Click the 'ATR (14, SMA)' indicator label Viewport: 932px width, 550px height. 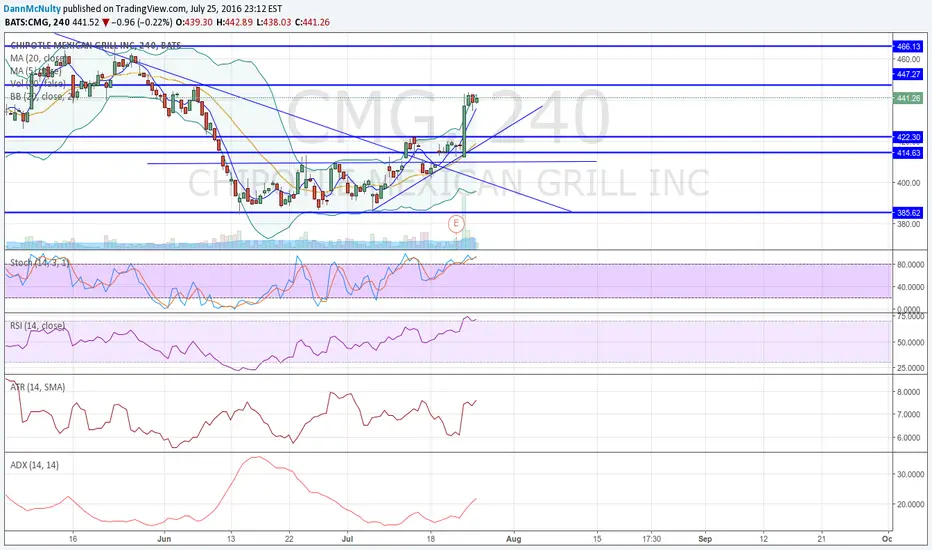(37, 387)
